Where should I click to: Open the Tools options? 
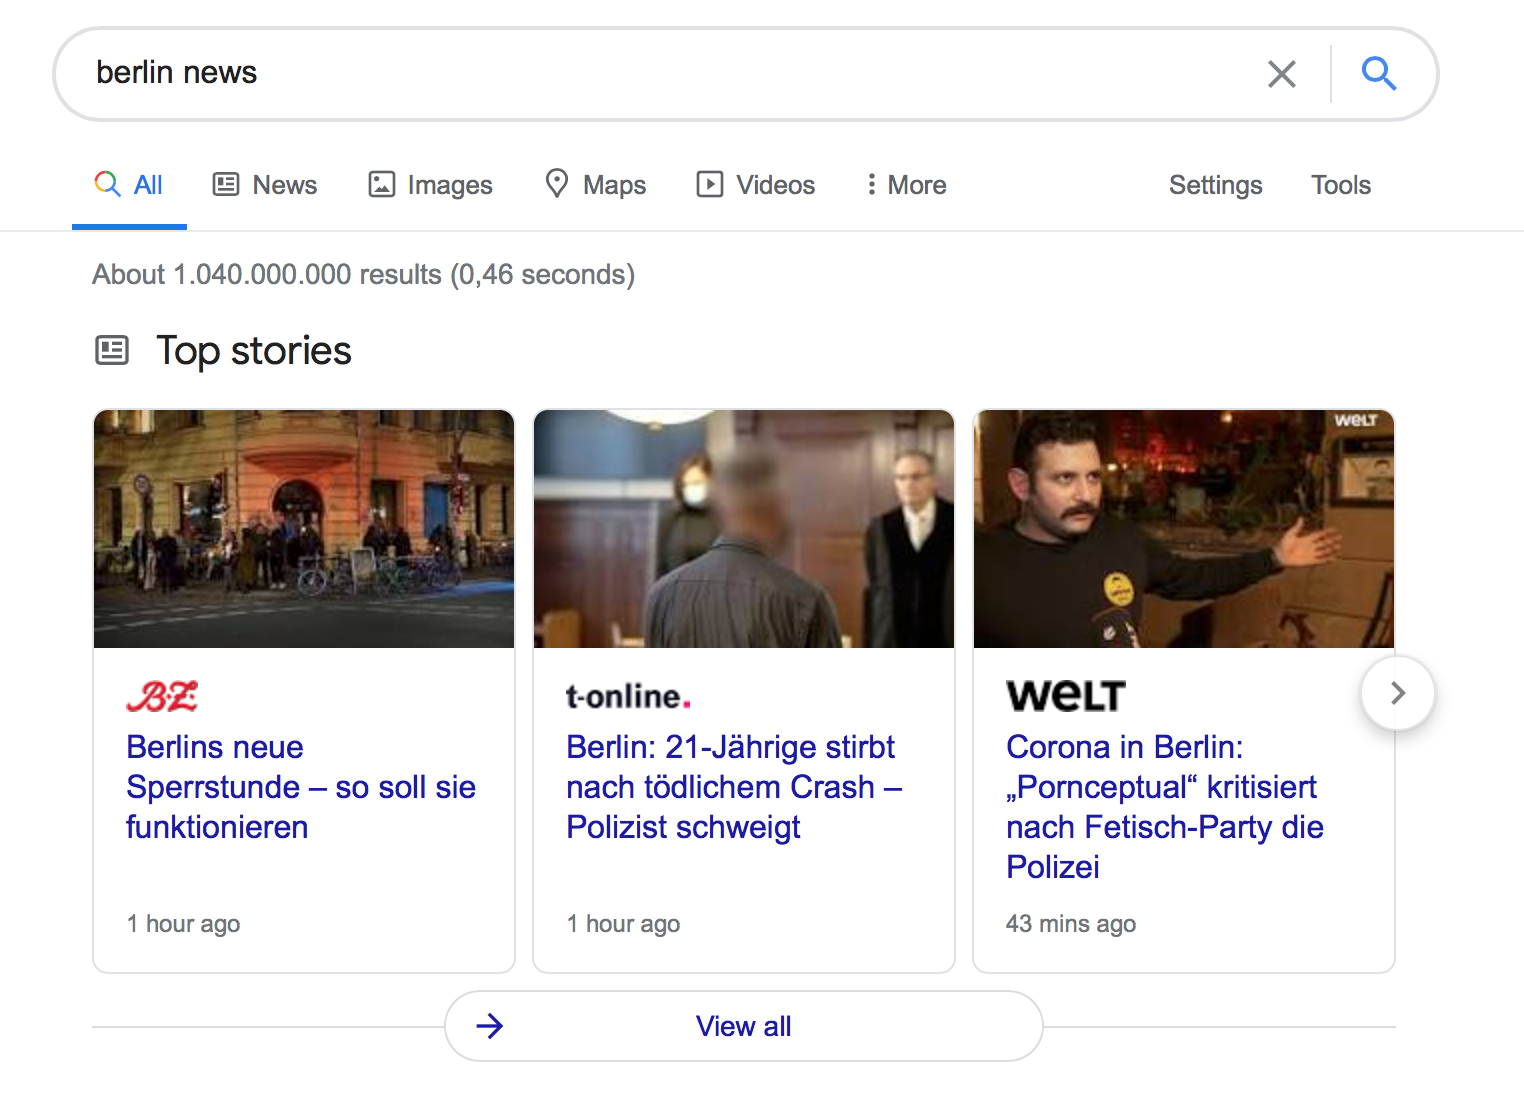point(1340,185)
